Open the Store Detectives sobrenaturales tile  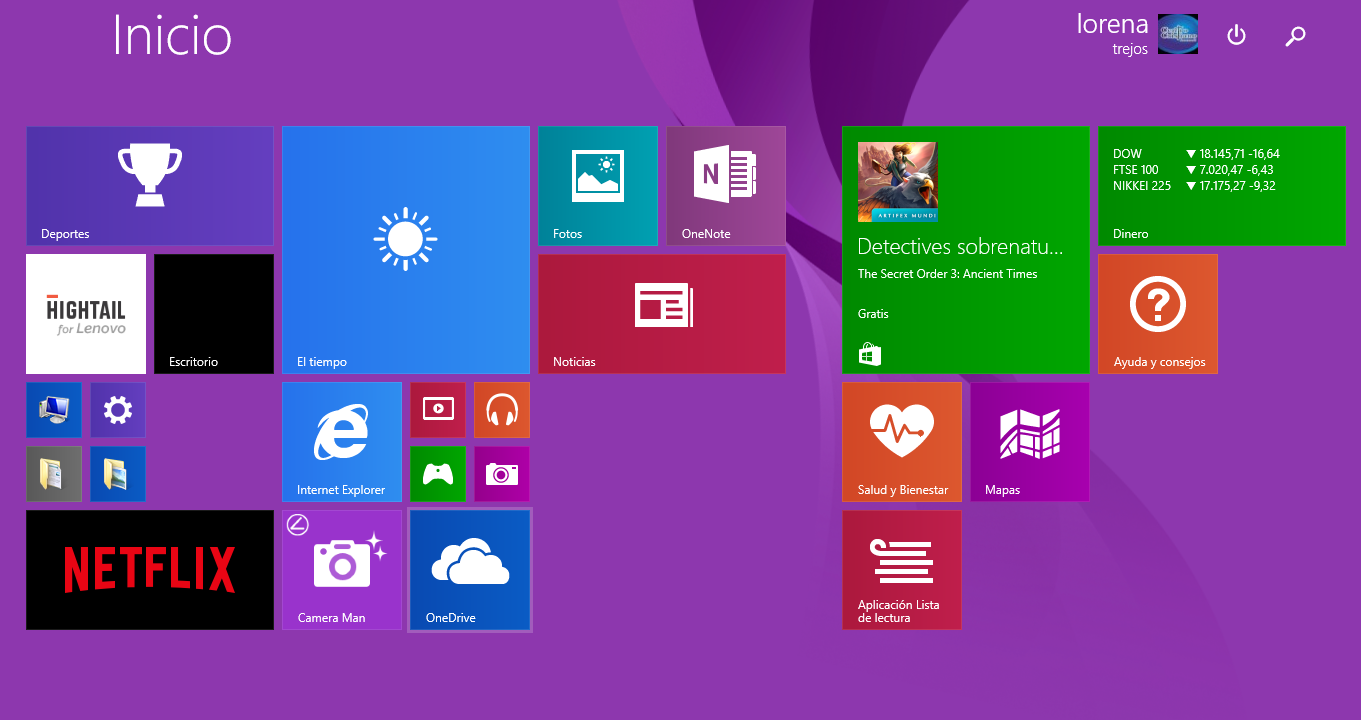click(966, 250)
